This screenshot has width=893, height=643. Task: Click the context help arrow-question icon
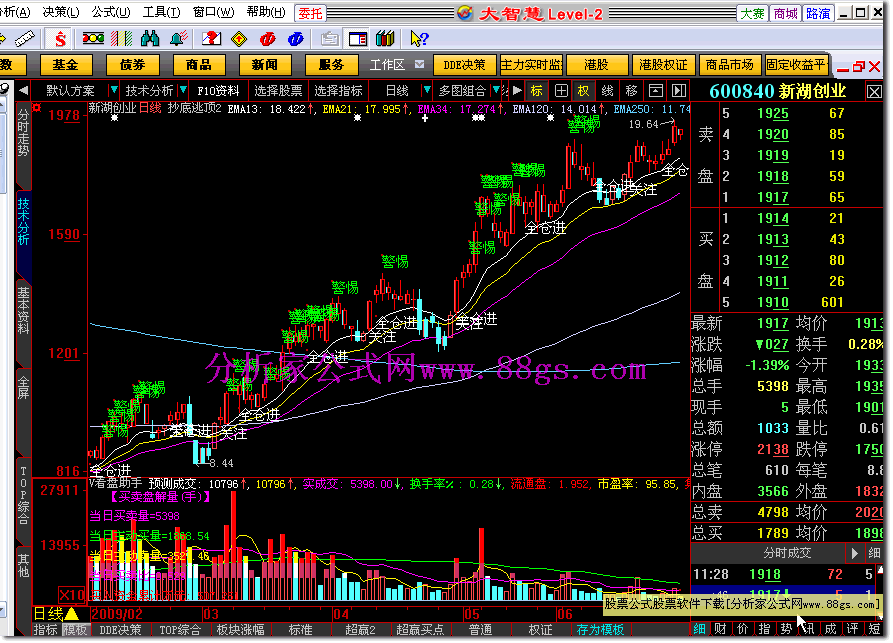(x=419, y=39)
